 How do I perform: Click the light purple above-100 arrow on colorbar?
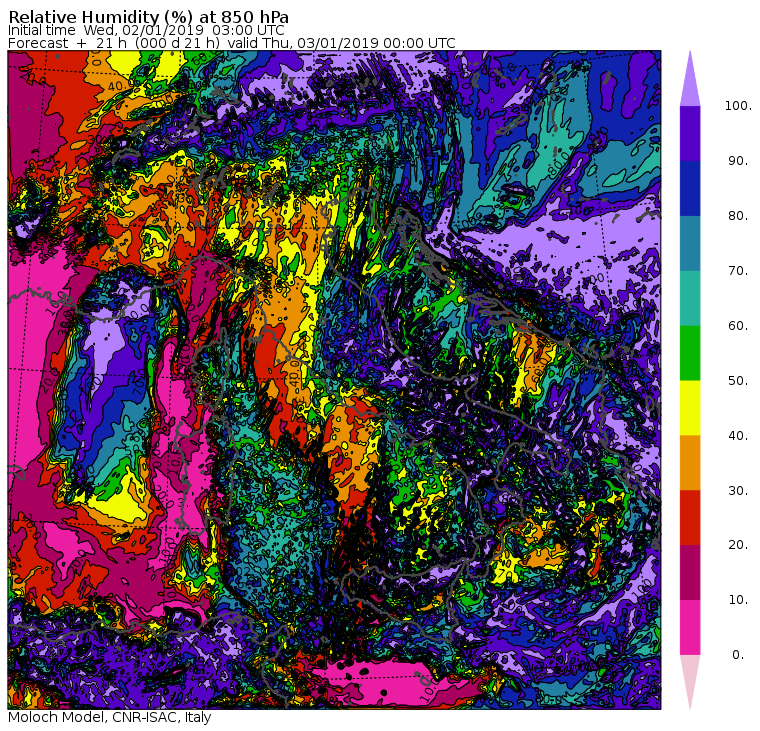click(x=690, y=79)
